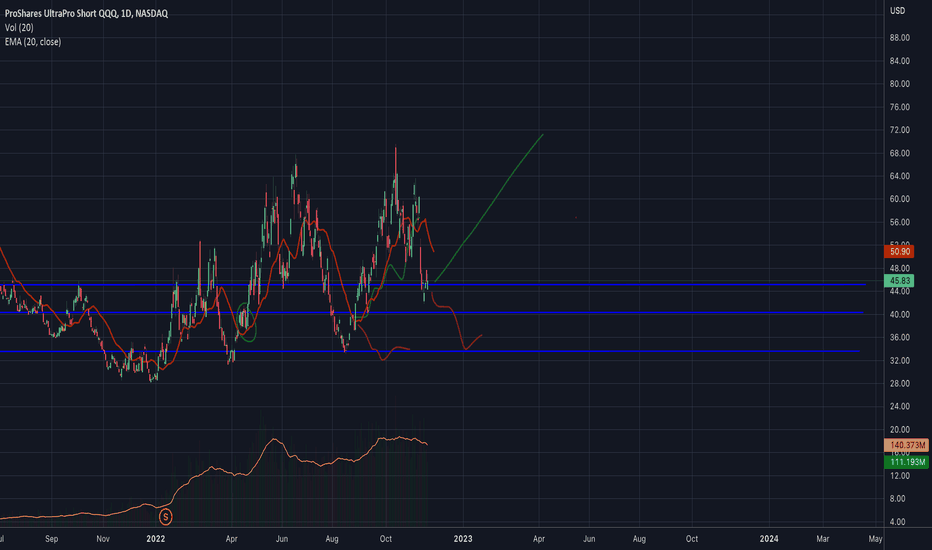Click the Sep label on time axis
Image resolution: width=932 pixels, height=550 pixels.
tap(52, 539)
